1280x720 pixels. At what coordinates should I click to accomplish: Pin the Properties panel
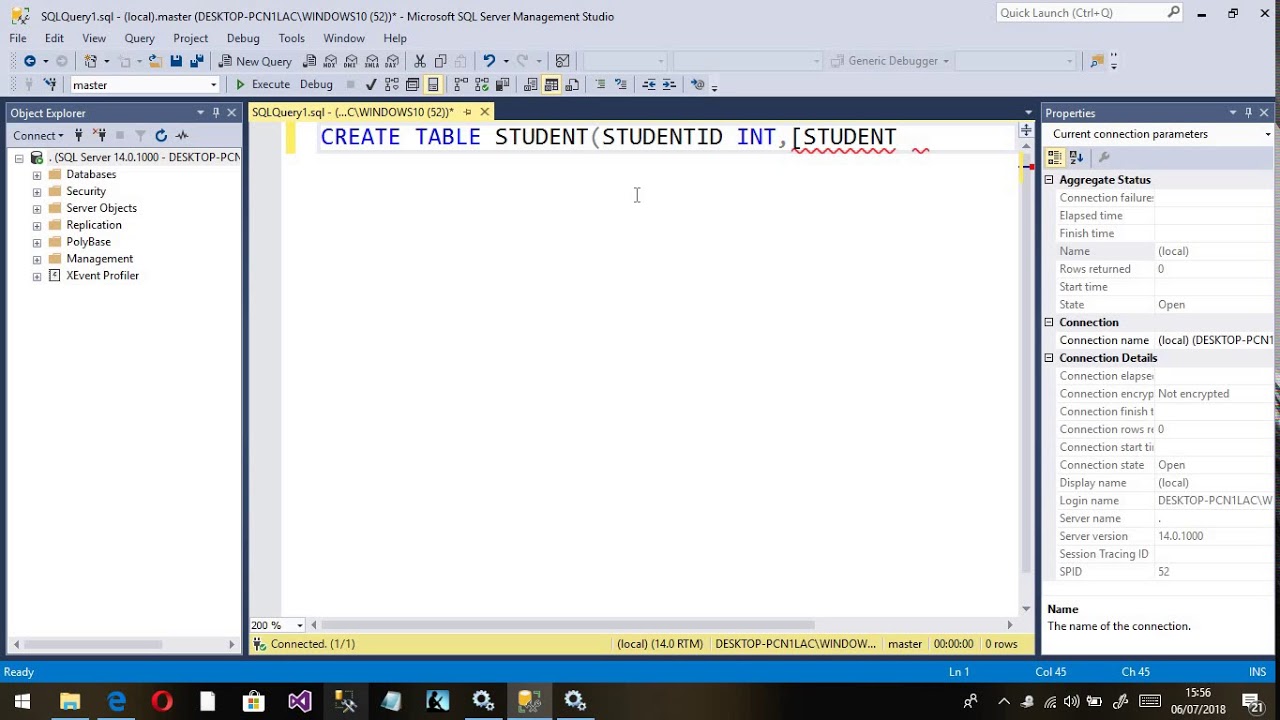(1248, 113)
